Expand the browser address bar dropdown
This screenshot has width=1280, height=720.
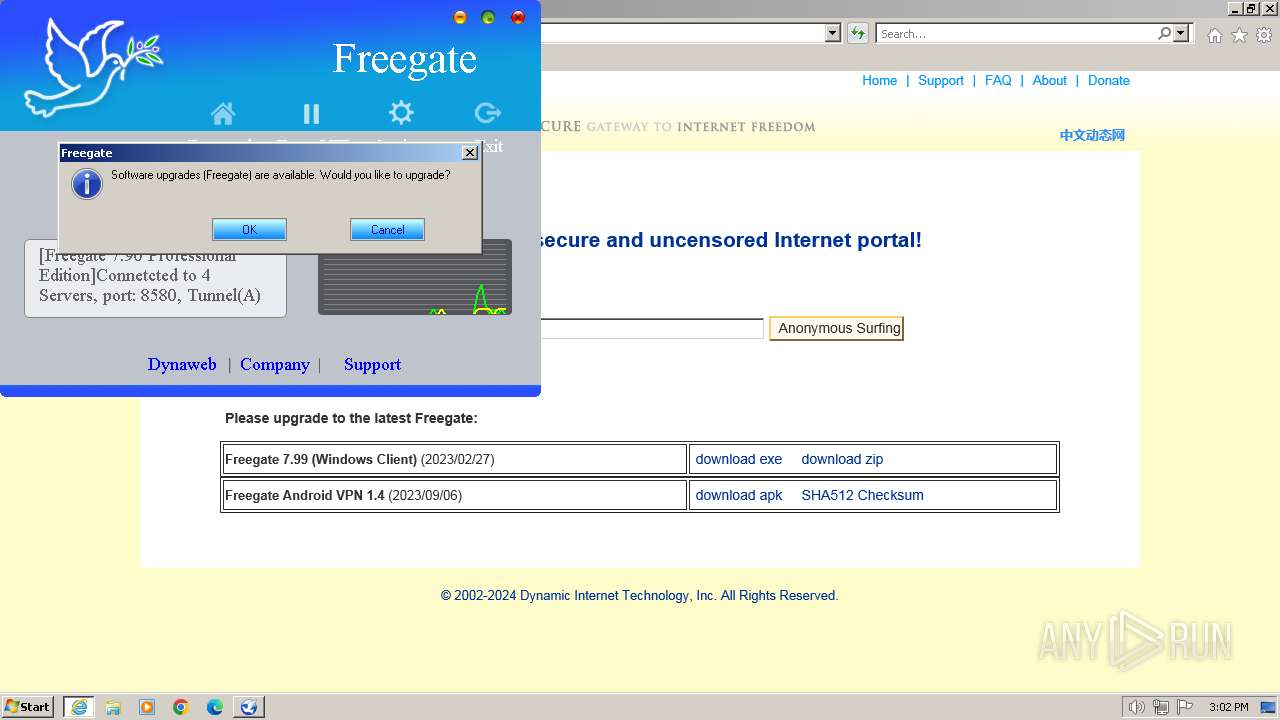(832, 33)
